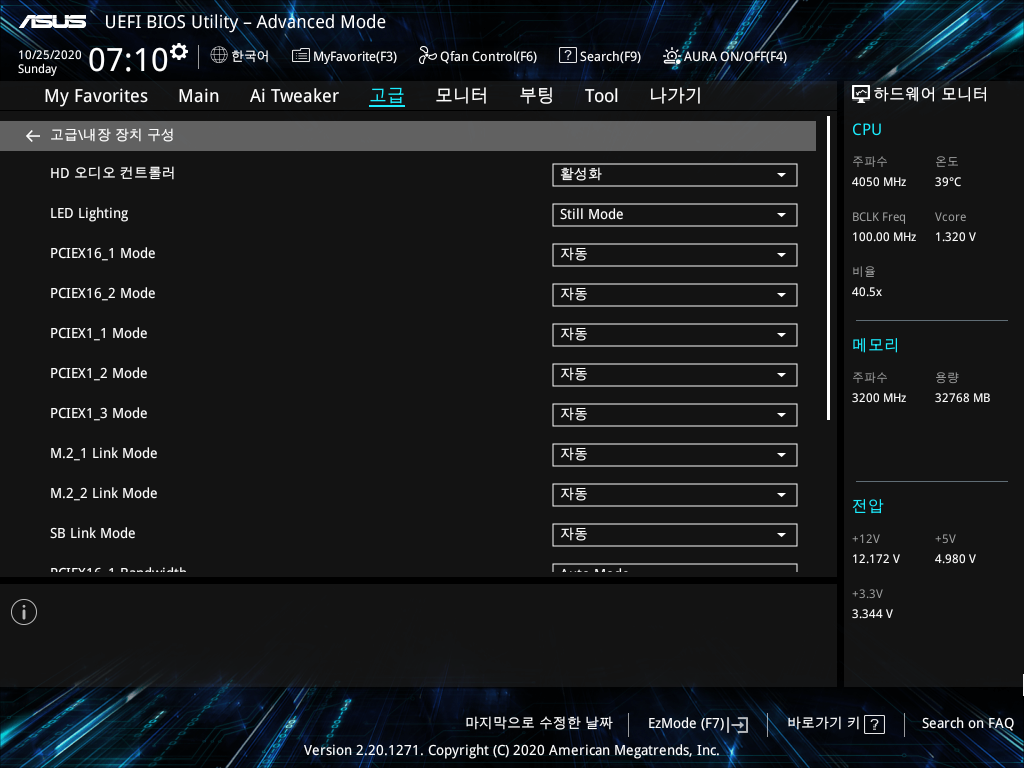Expand the PCIEX16_2 Mode dropdown
The width and height of the screenshot is (1024, 768).
(675, 295)
